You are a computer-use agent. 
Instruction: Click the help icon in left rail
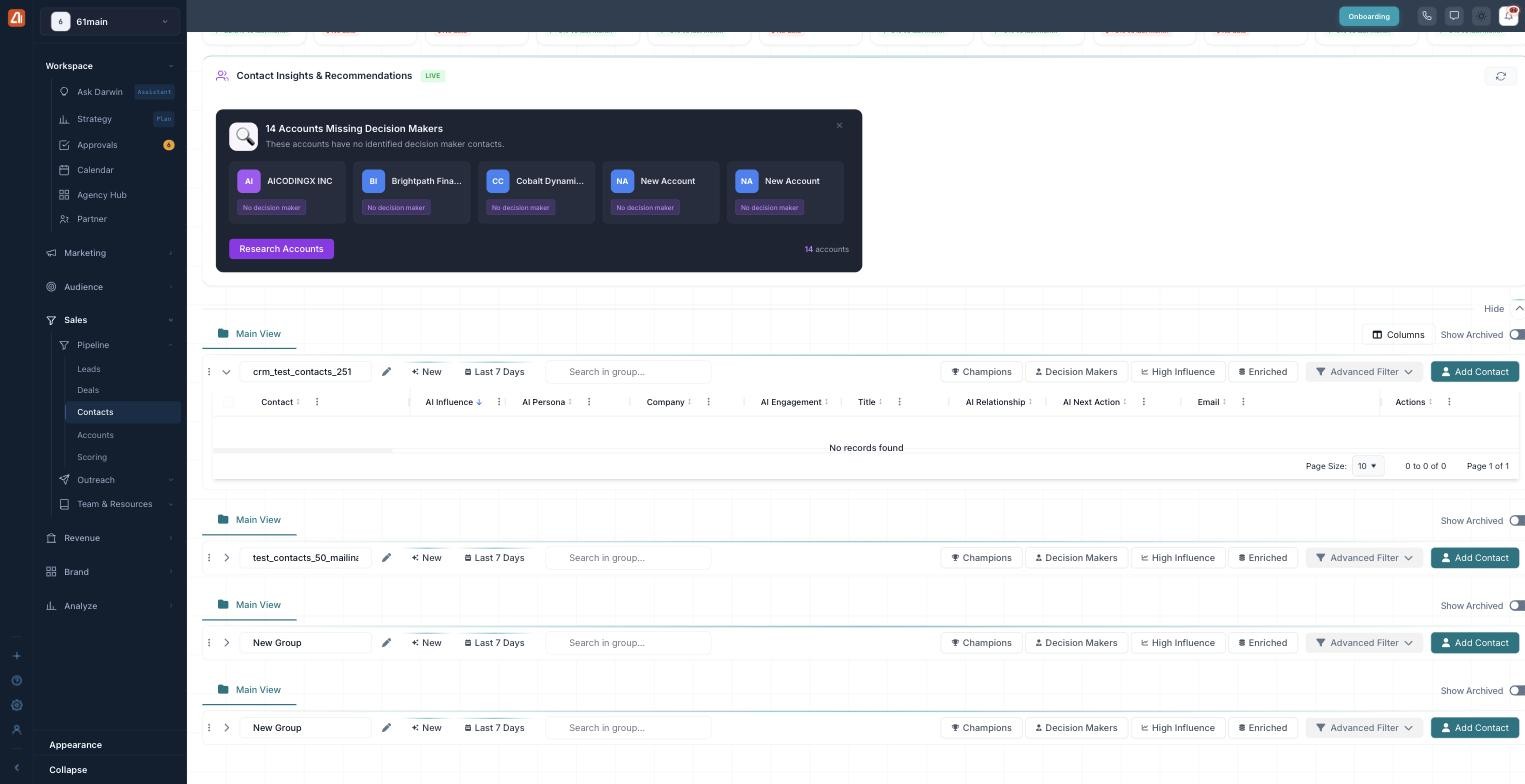pyautogui.click(x=16, y=681)
